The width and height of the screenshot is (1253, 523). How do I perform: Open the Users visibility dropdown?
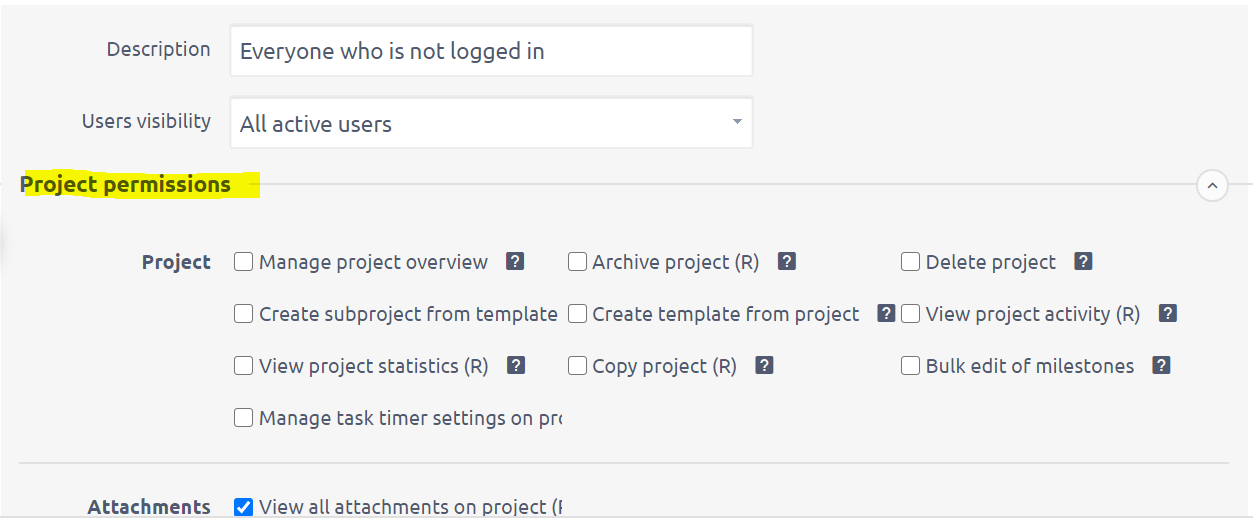point(491,123)
